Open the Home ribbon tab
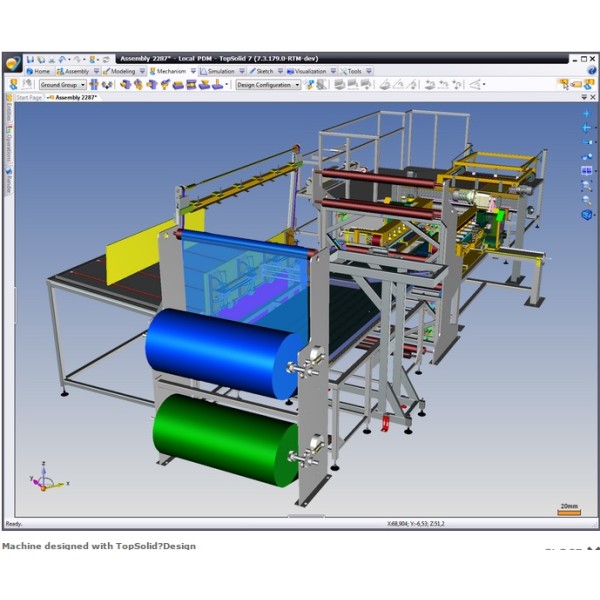 tap(38, 71)
